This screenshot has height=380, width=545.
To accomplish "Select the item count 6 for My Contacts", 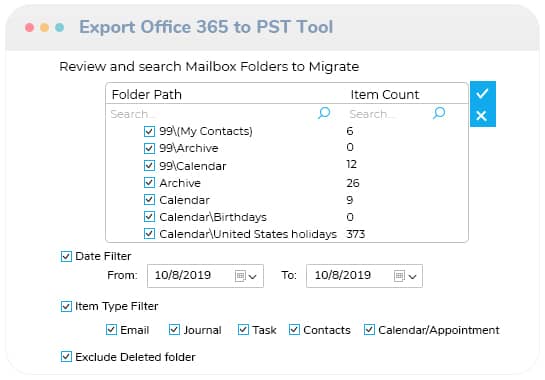I will click(350, 131).
